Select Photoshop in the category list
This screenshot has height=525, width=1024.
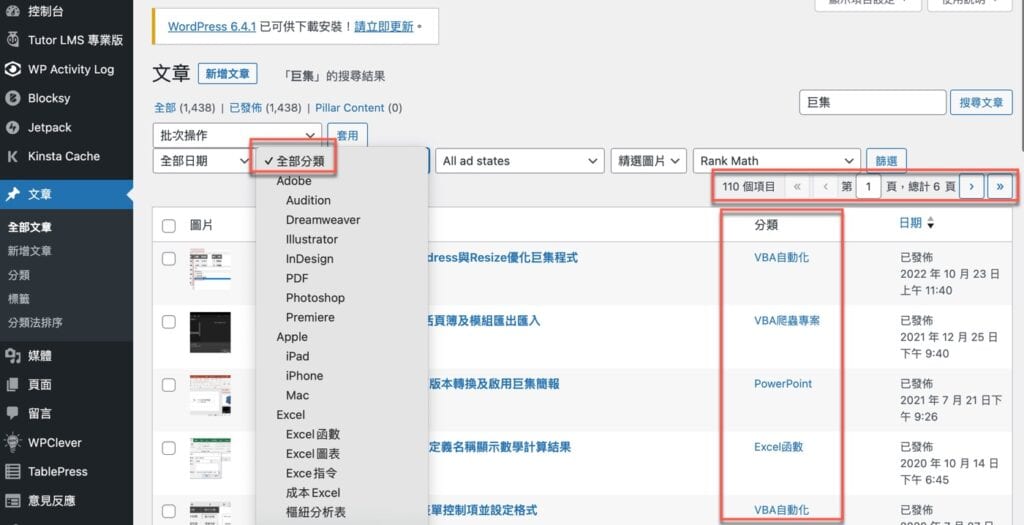(315, 298)
